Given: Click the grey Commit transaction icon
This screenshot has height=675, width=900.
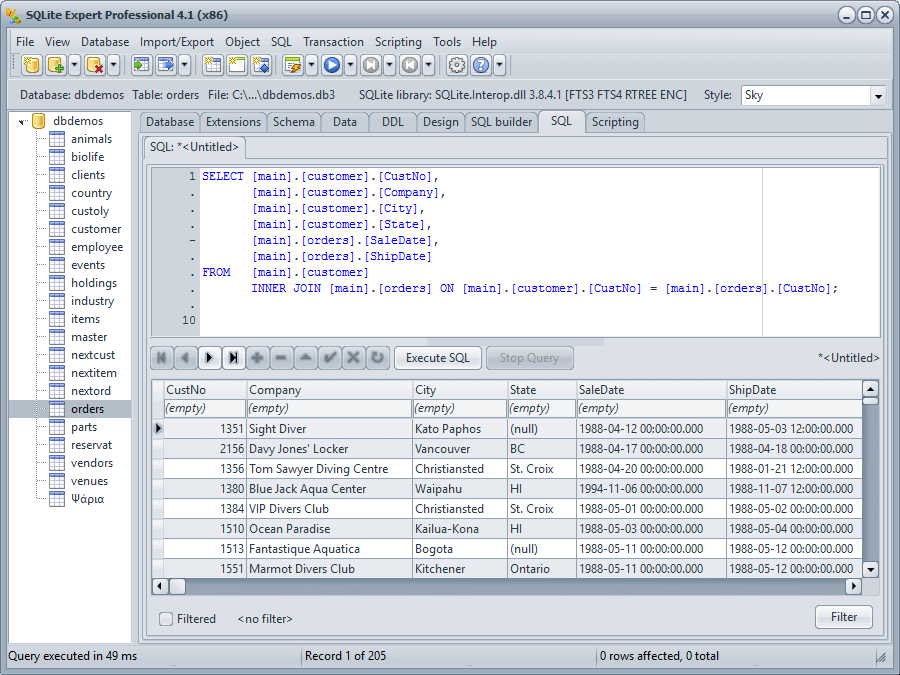Looking at the screenshot, I should [371, 65].
